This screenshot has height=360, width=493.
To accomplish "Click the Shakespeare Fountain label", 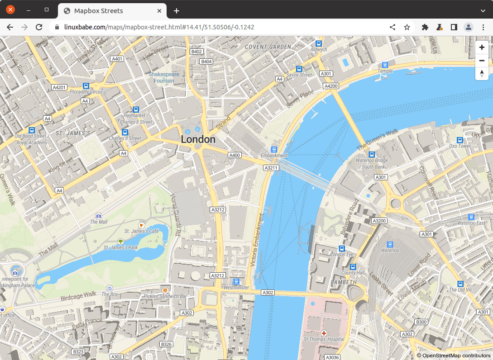I will (x=164, y=77).
